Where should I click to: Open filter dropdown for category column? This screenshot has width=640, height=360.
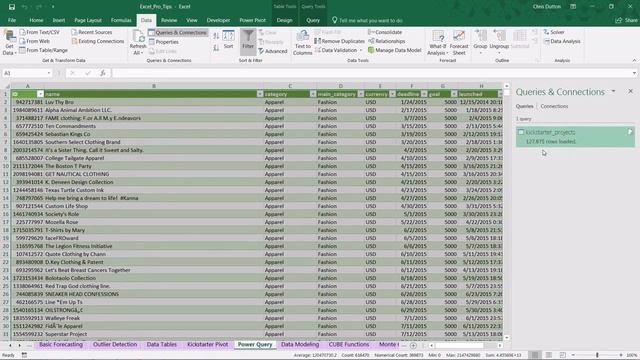313,94
